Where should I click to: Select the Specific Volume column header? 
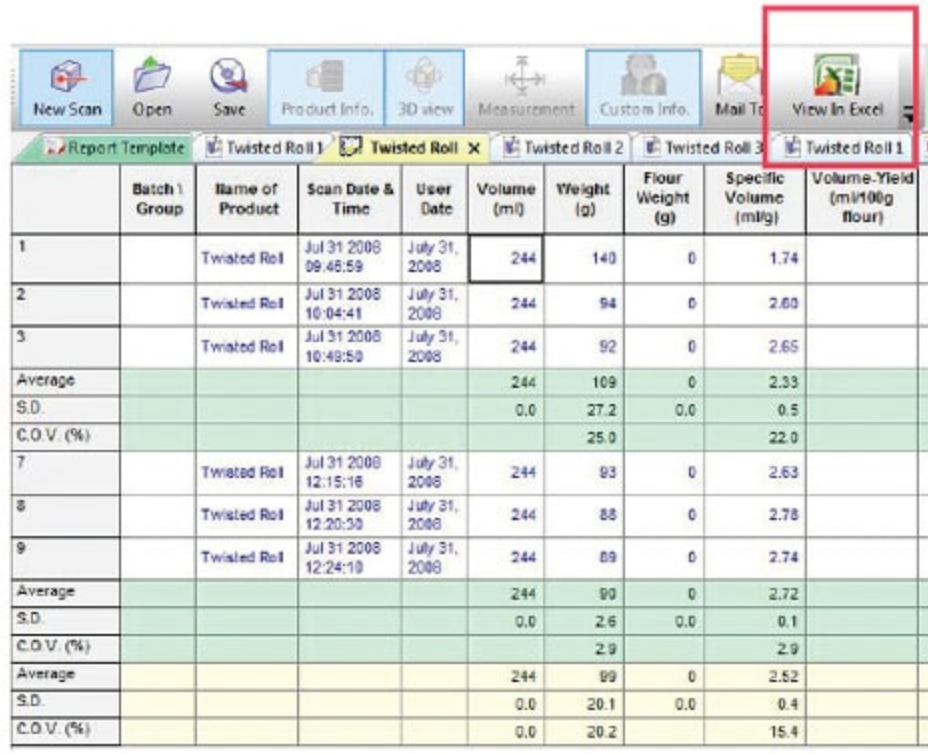tap(754, 198)
